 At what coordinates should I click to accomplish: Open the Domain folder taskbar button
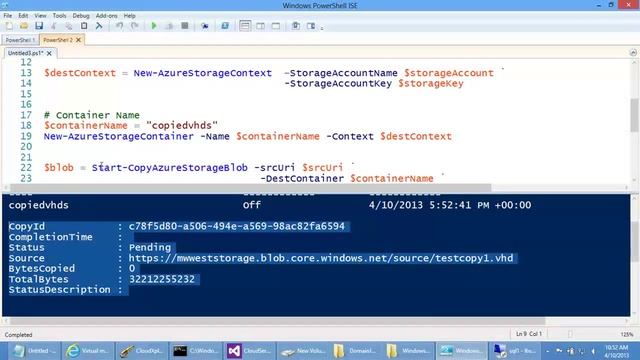click(x=357, y=351)
